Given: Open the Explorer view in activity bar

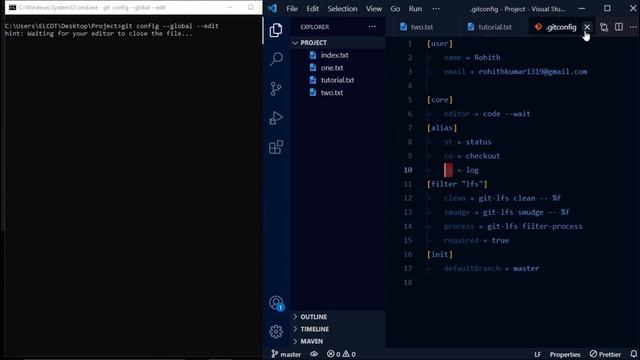Looking at the screenshot, I should (x=276, y=30).
